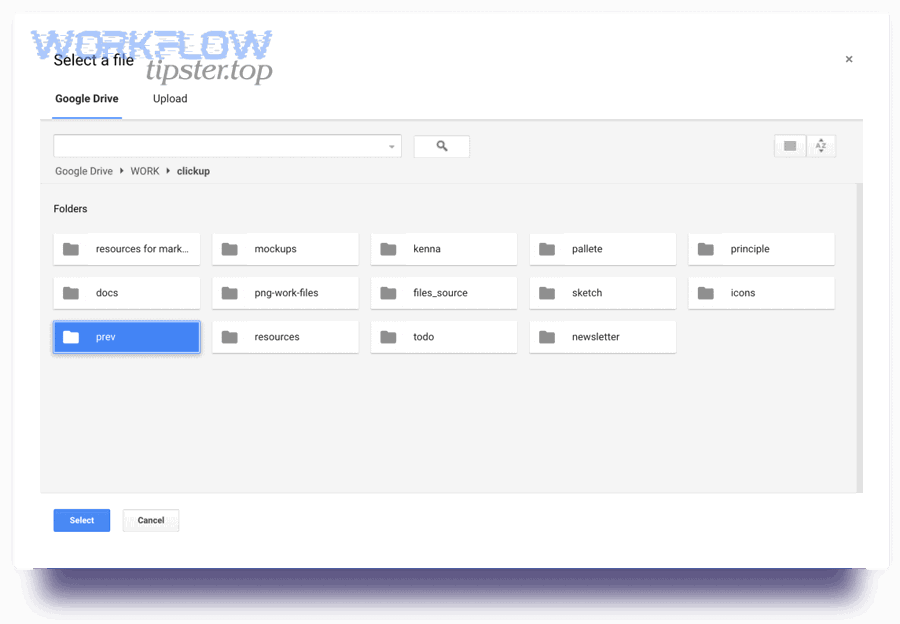Click the highlighted prev folder tile
Image resolution: width=900 pixels, height=624 pixels.
click(x=126, y=336)
